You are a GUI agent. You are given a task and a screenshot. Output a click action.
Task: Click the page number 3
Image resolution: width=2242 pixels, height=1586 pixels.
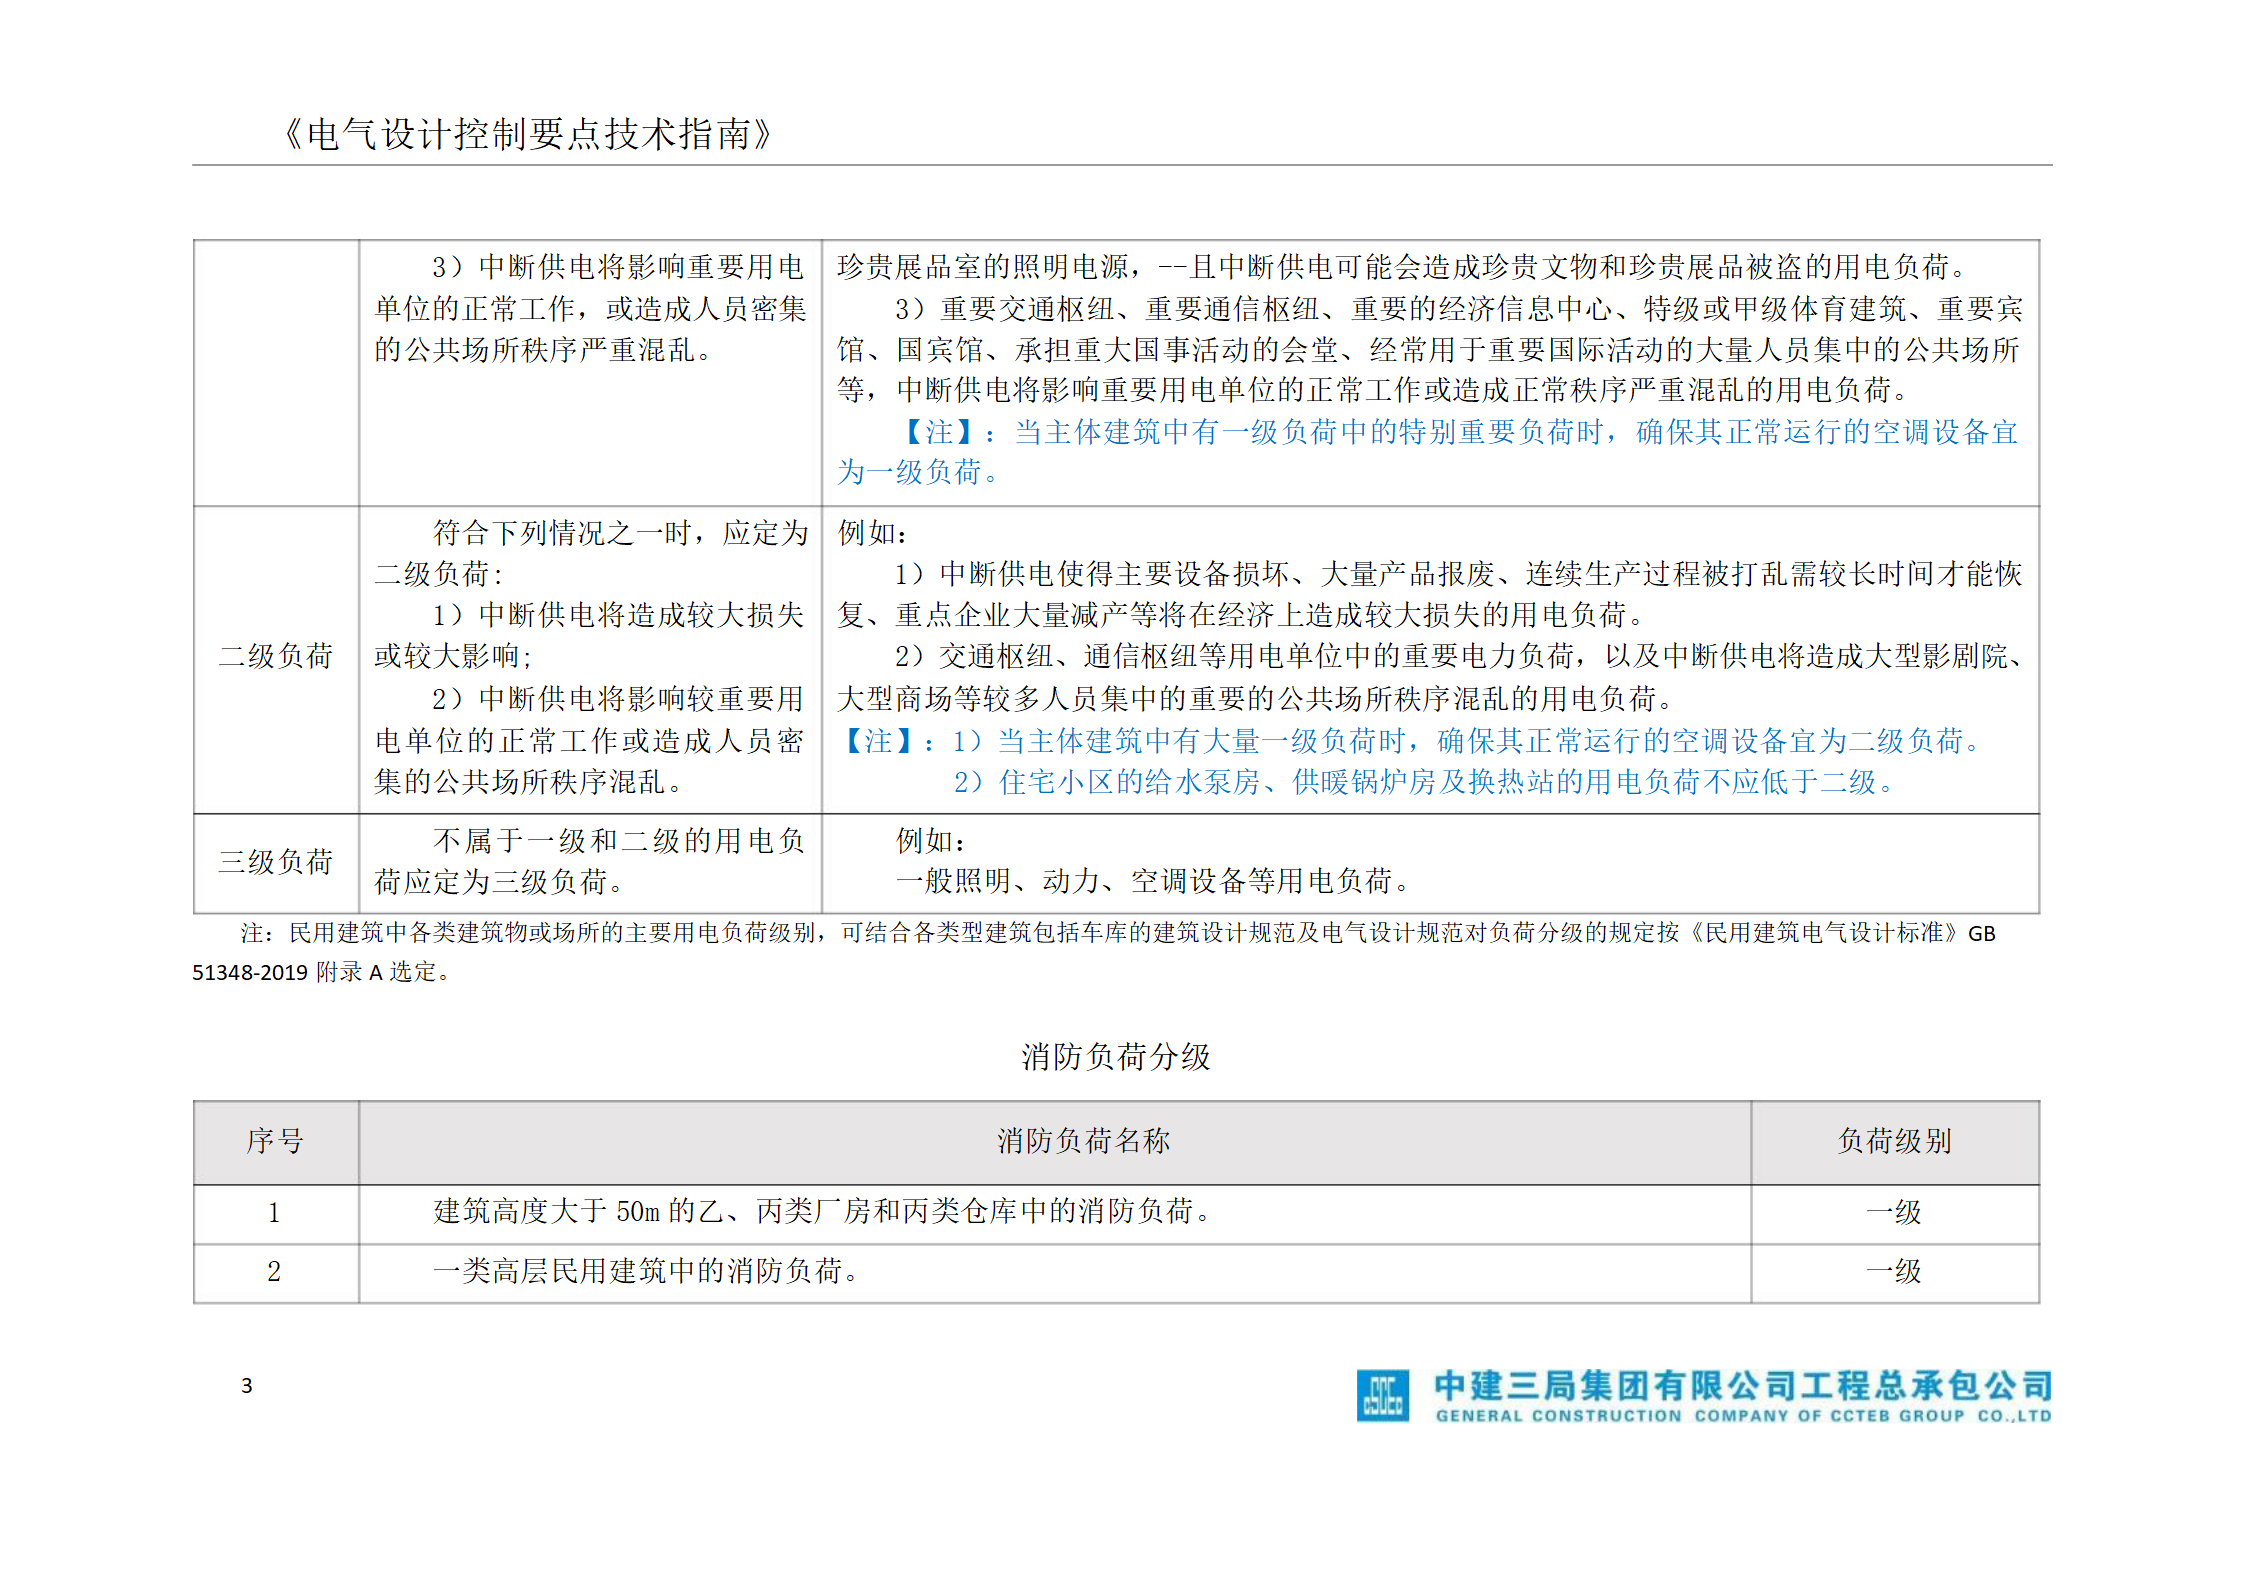click(247, 1385)
